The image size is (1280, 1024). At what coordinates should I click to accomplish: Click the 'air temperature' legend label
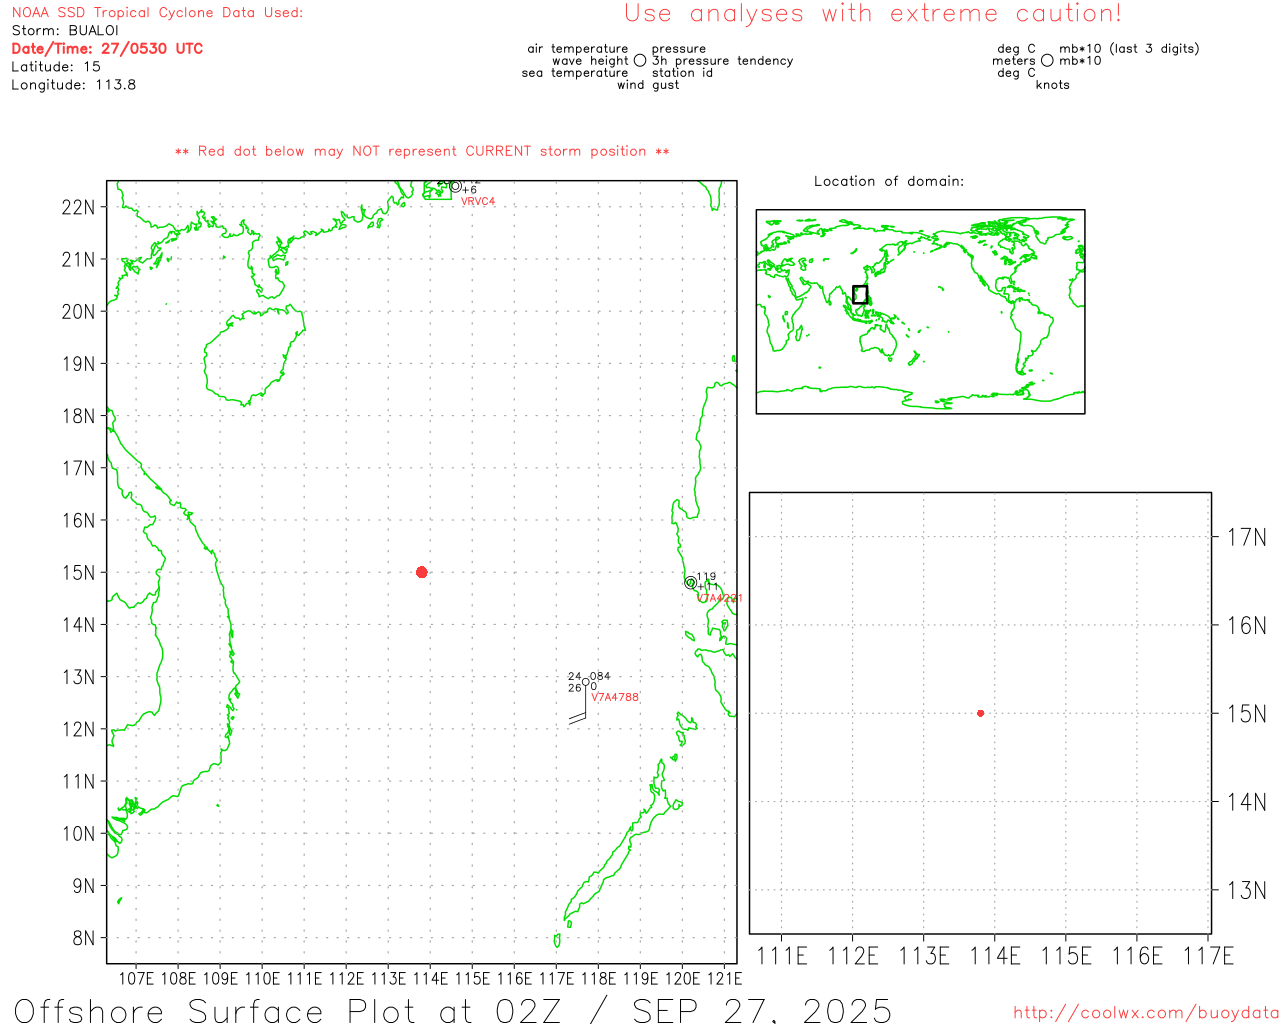click(578, 49)
